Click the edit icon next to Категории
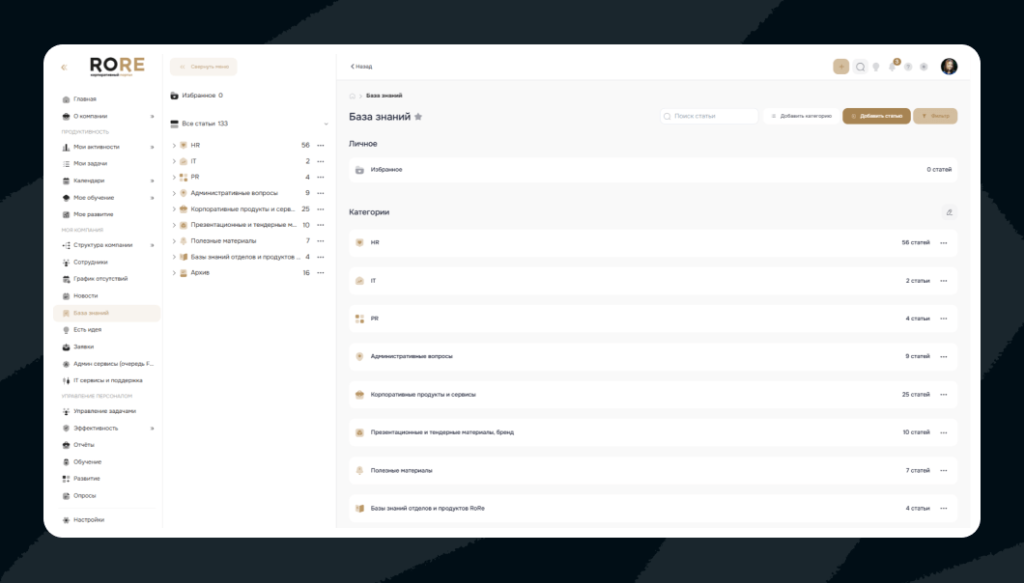1024x583 pixels. [x=949, y=212]
